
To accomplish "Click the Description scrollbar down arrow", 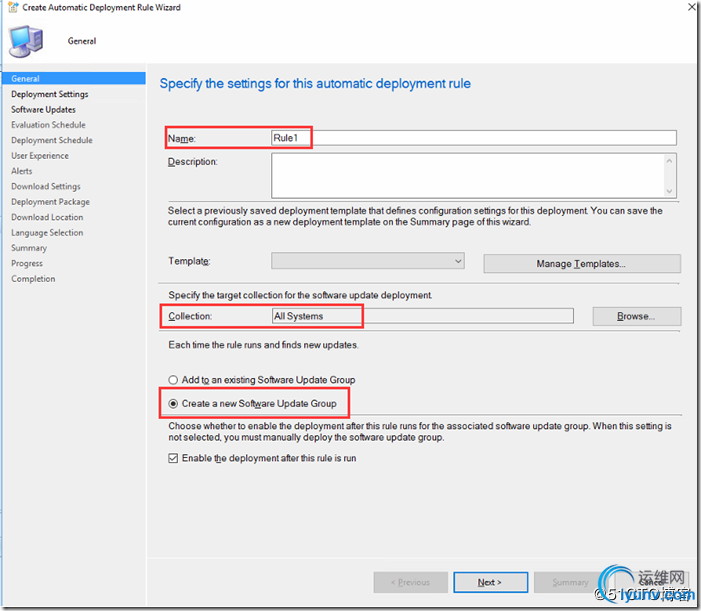I will pyautogui.click(x=669, y=191).
